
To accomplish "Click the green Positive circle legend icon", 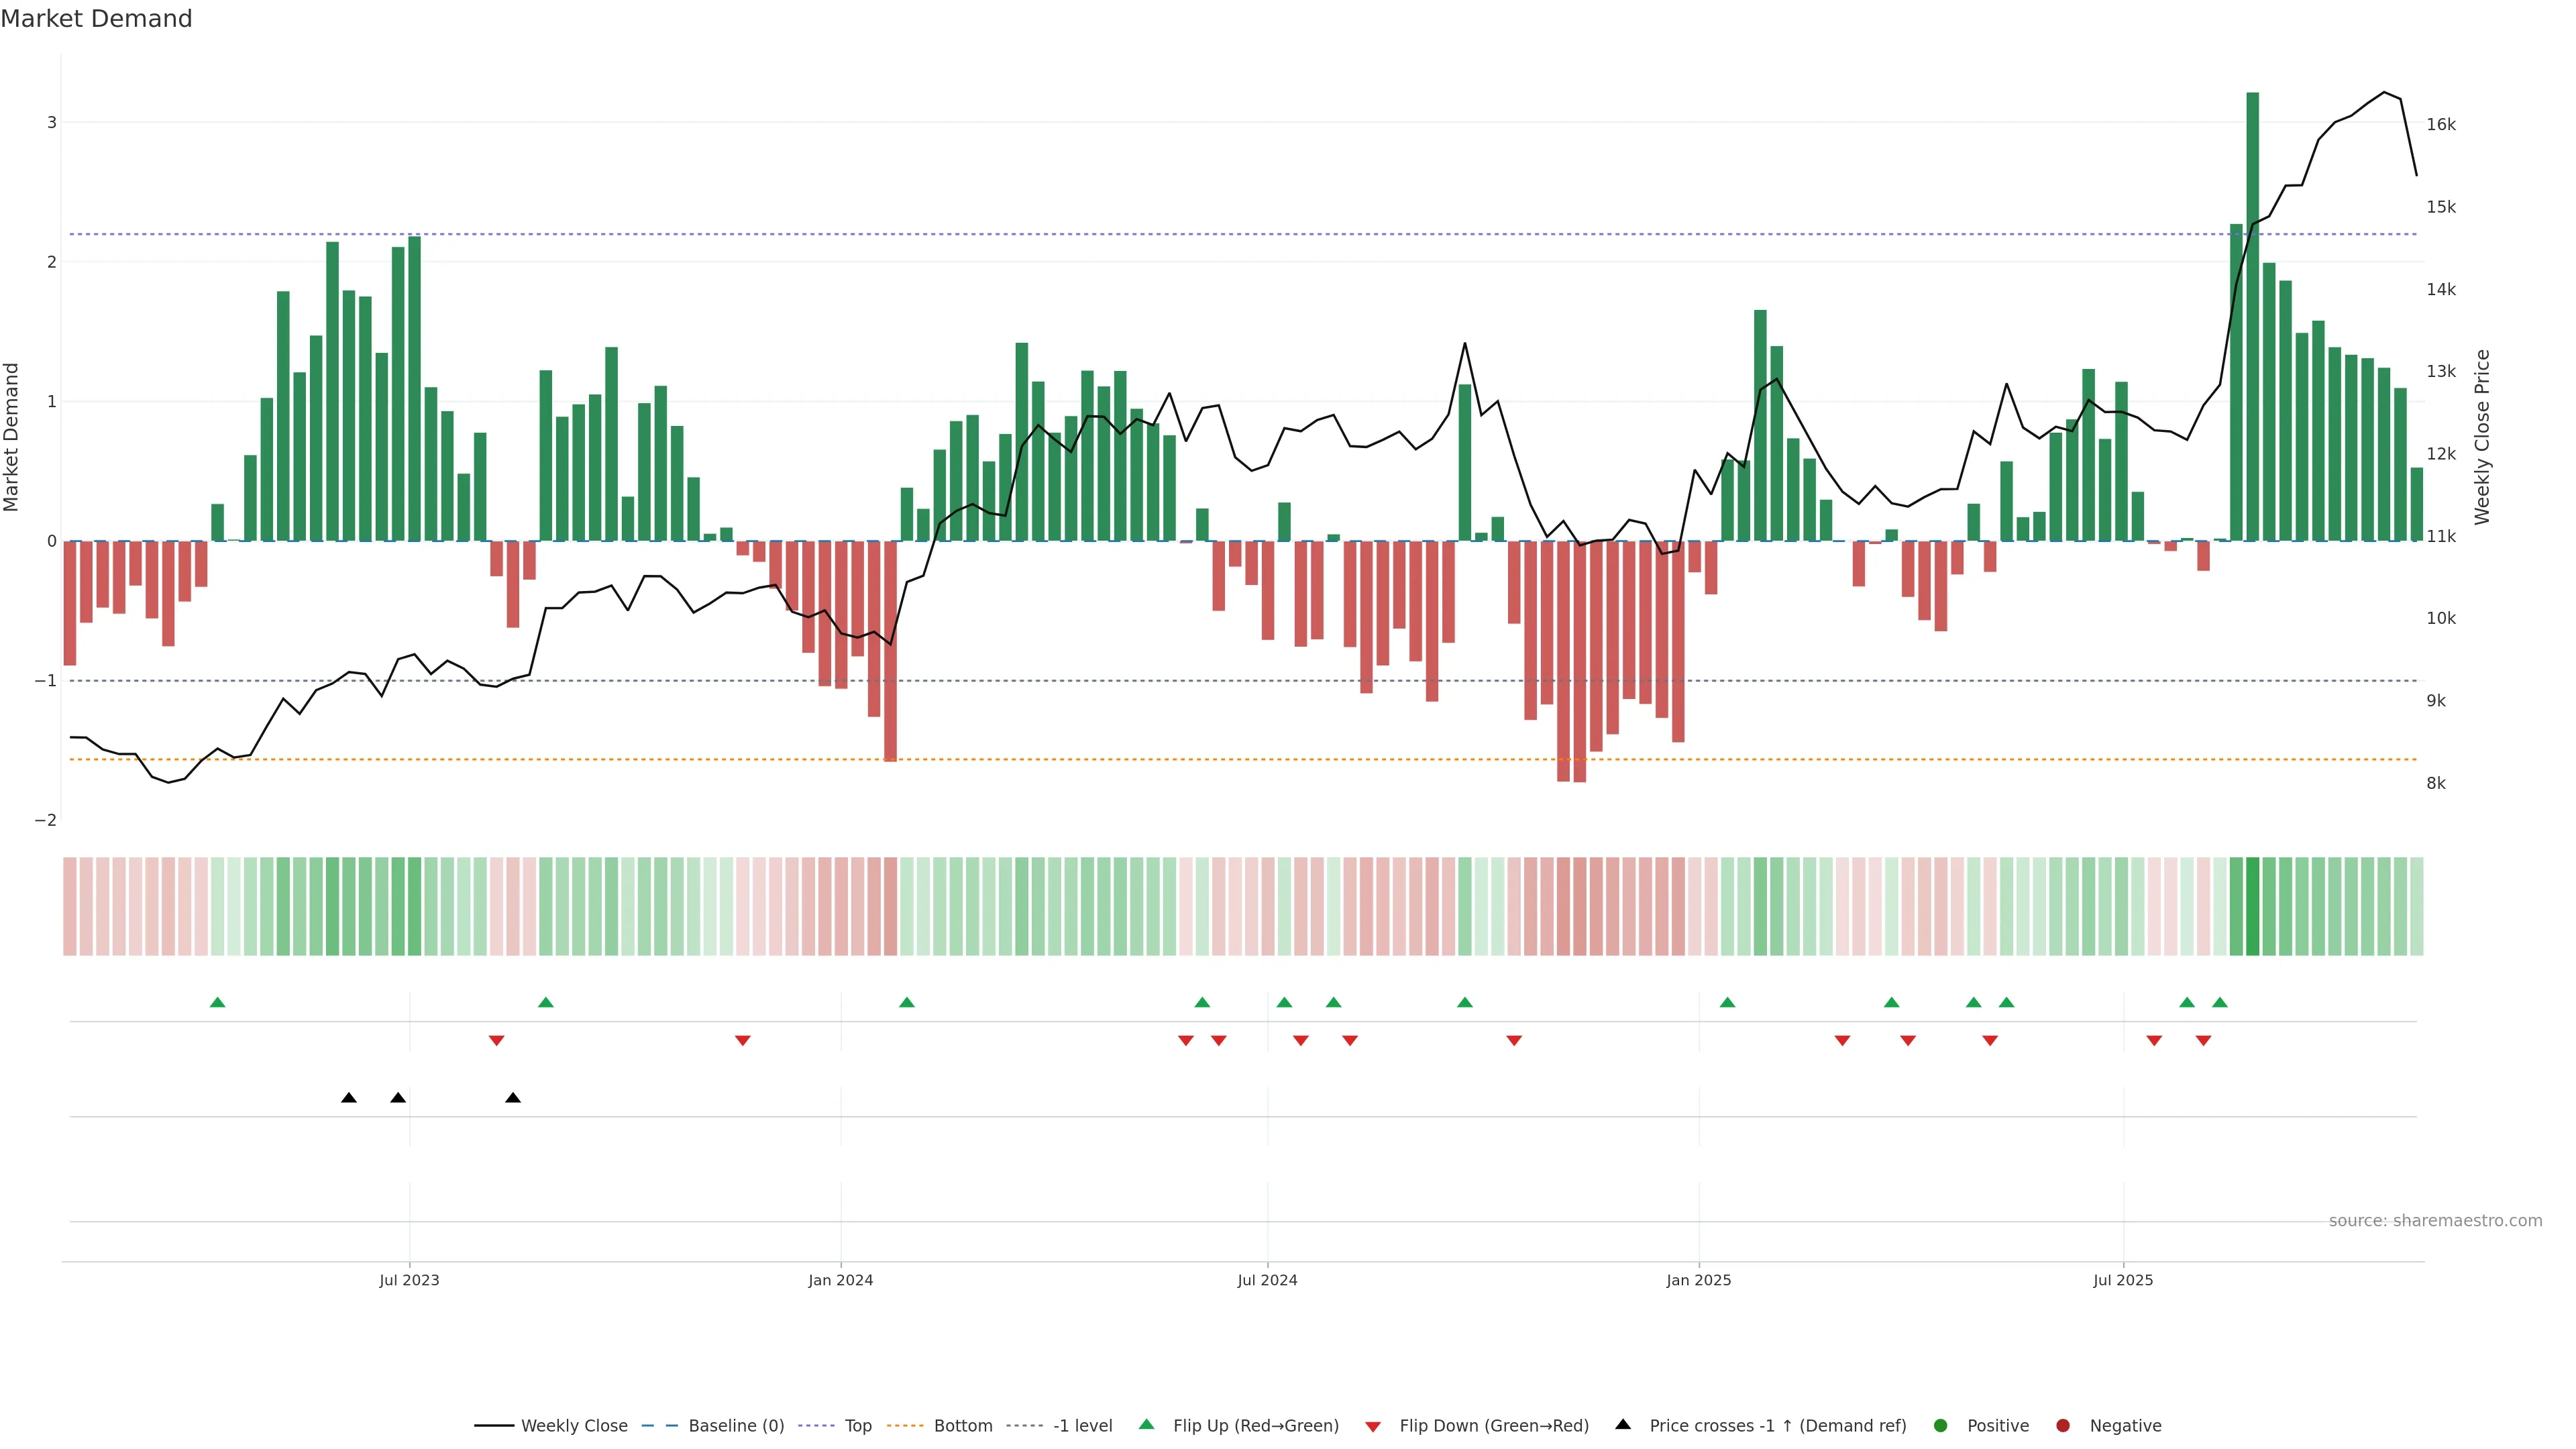I will tap(1940, 1425).
